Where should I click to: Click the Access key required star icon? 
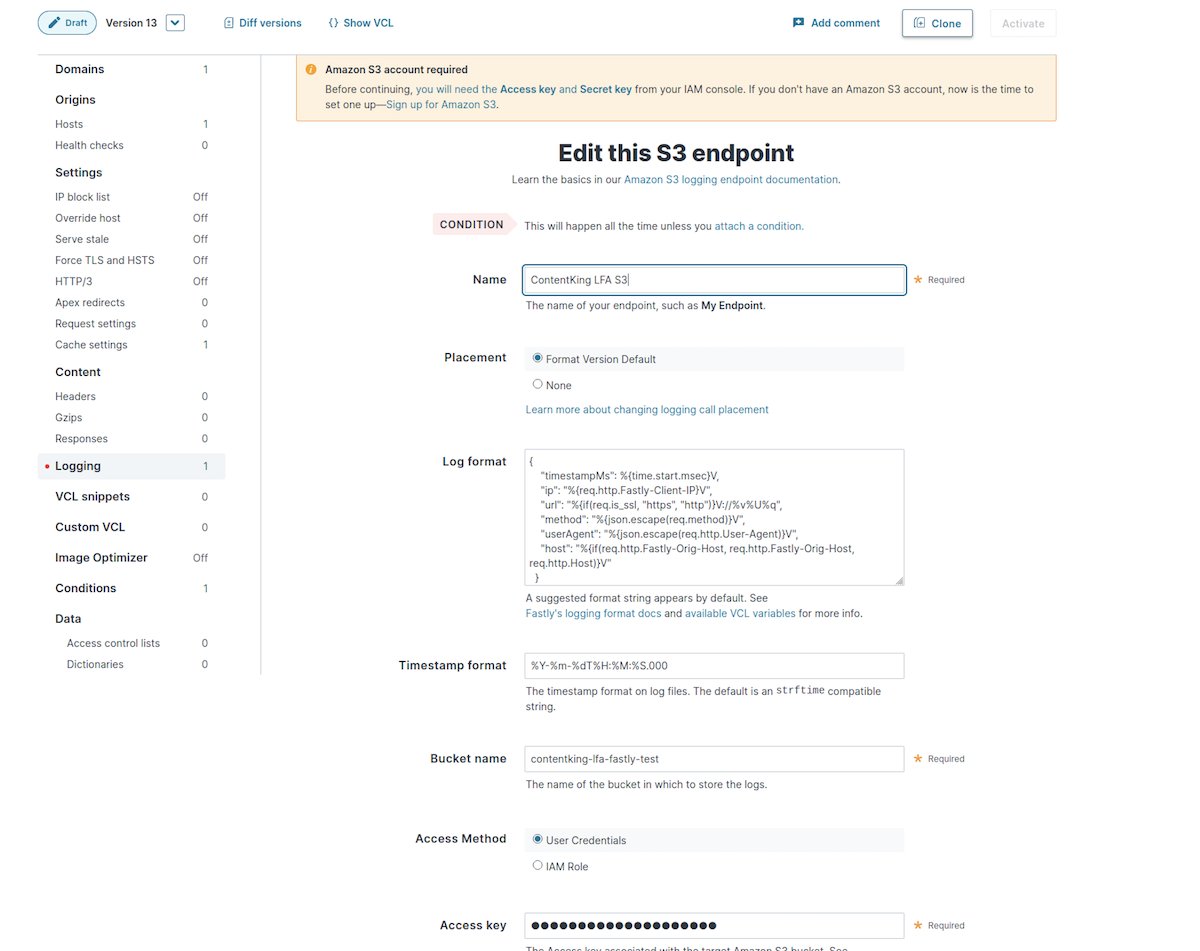tap(918, 926)
